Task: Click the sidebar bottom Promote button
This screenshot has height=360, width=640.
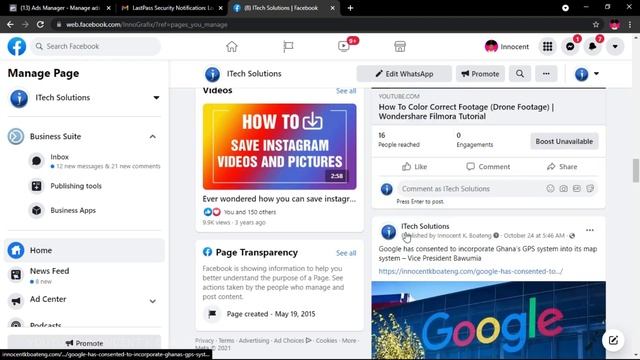Action: 84,343
